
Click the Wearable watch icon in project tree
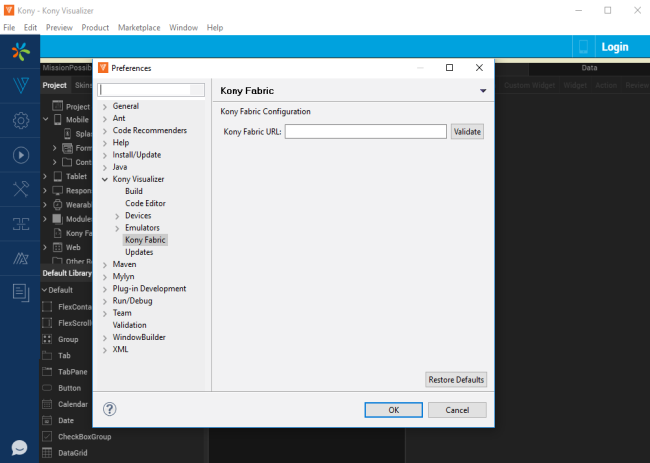[58, 205]
